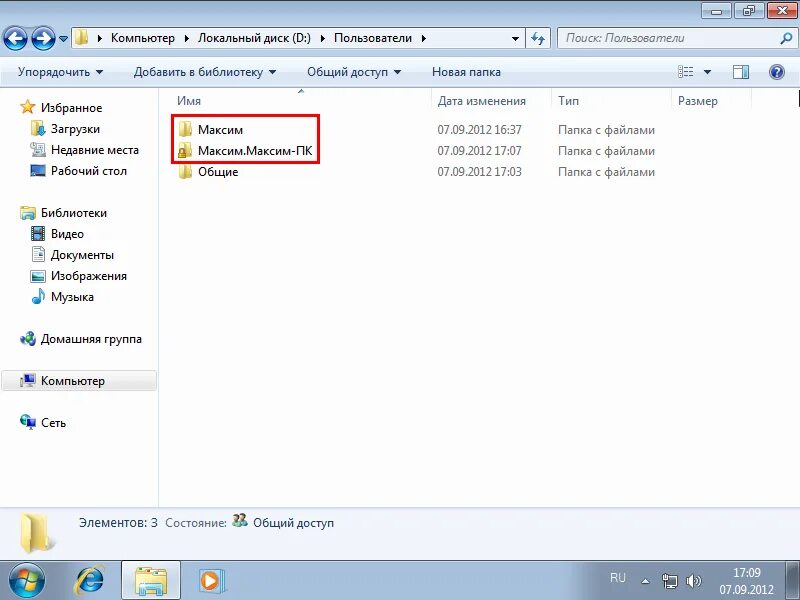Change view with the view mode icon
800x600 pixels.
tap(685, 72)
